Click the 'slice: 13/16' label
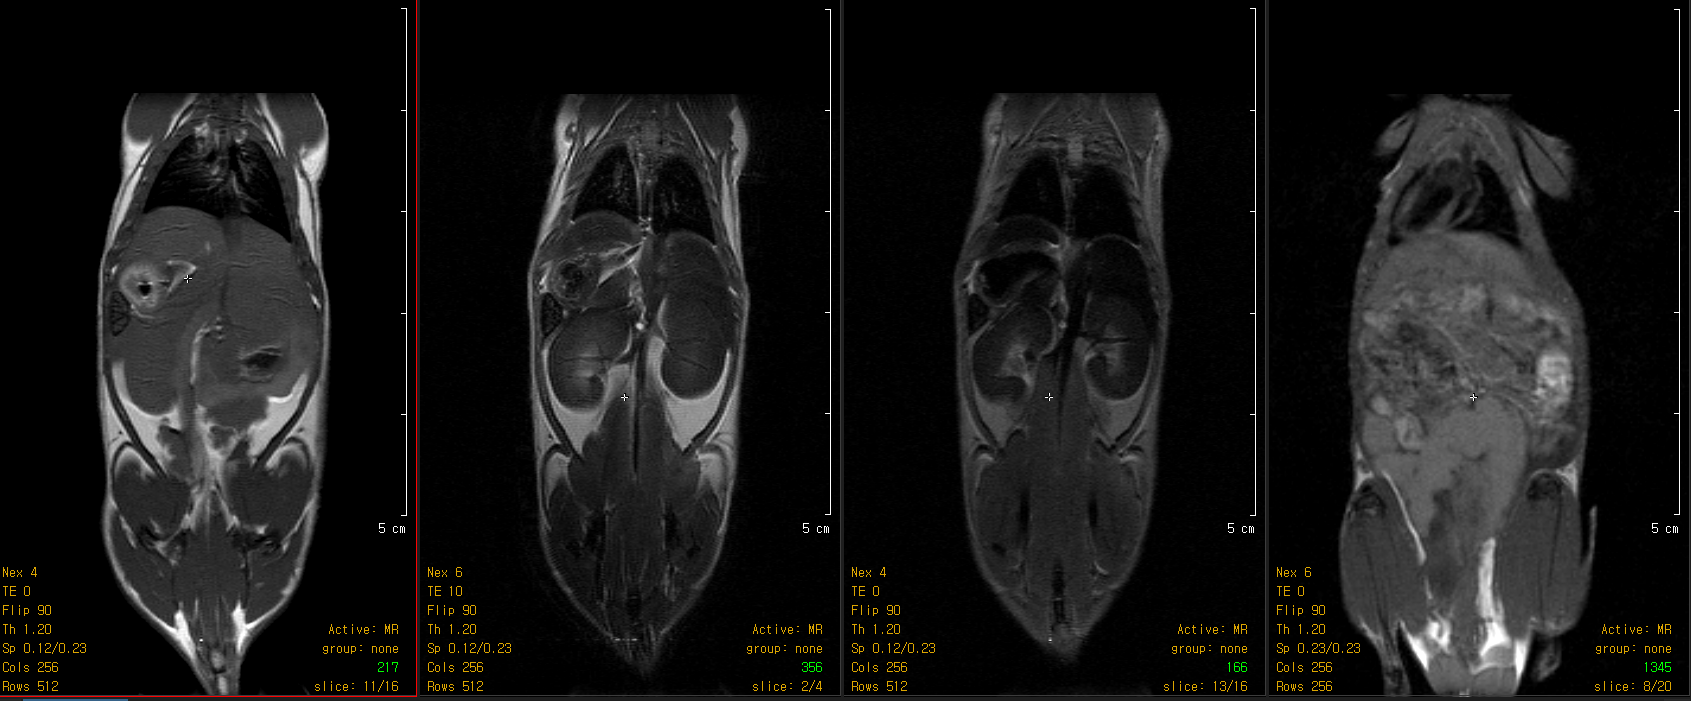 [1205, 687]
